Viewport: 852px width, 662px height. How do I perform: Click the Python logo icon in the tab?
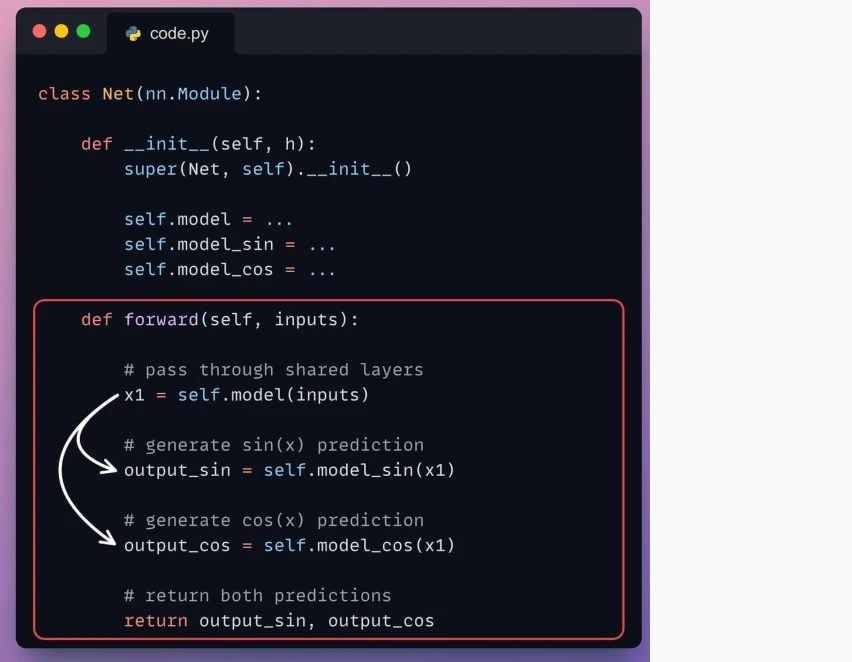(x=133, y=34)
